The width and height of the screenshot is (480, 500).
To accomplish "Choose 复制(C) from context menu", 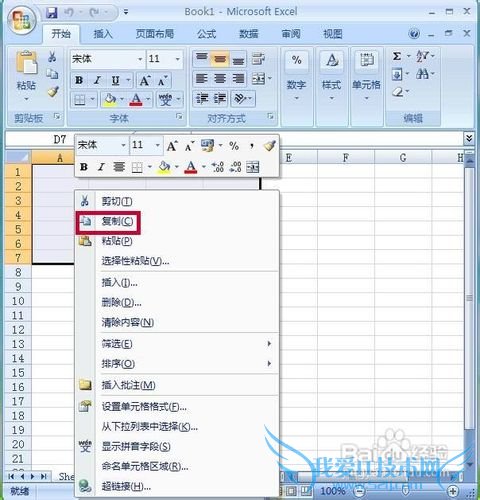I will click(177, 221).
